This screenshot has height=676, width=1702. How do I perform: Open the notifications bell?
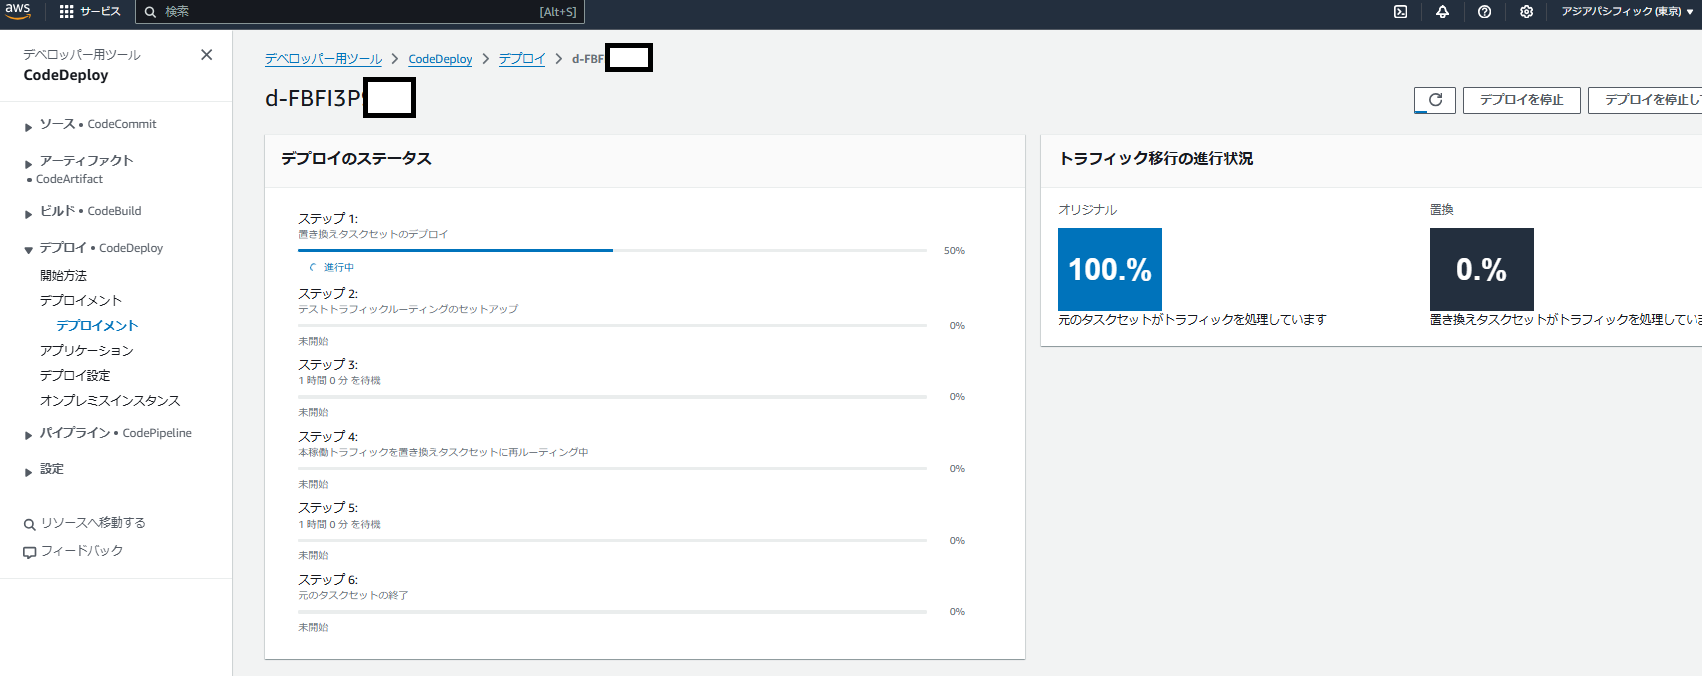(1442, 12)
